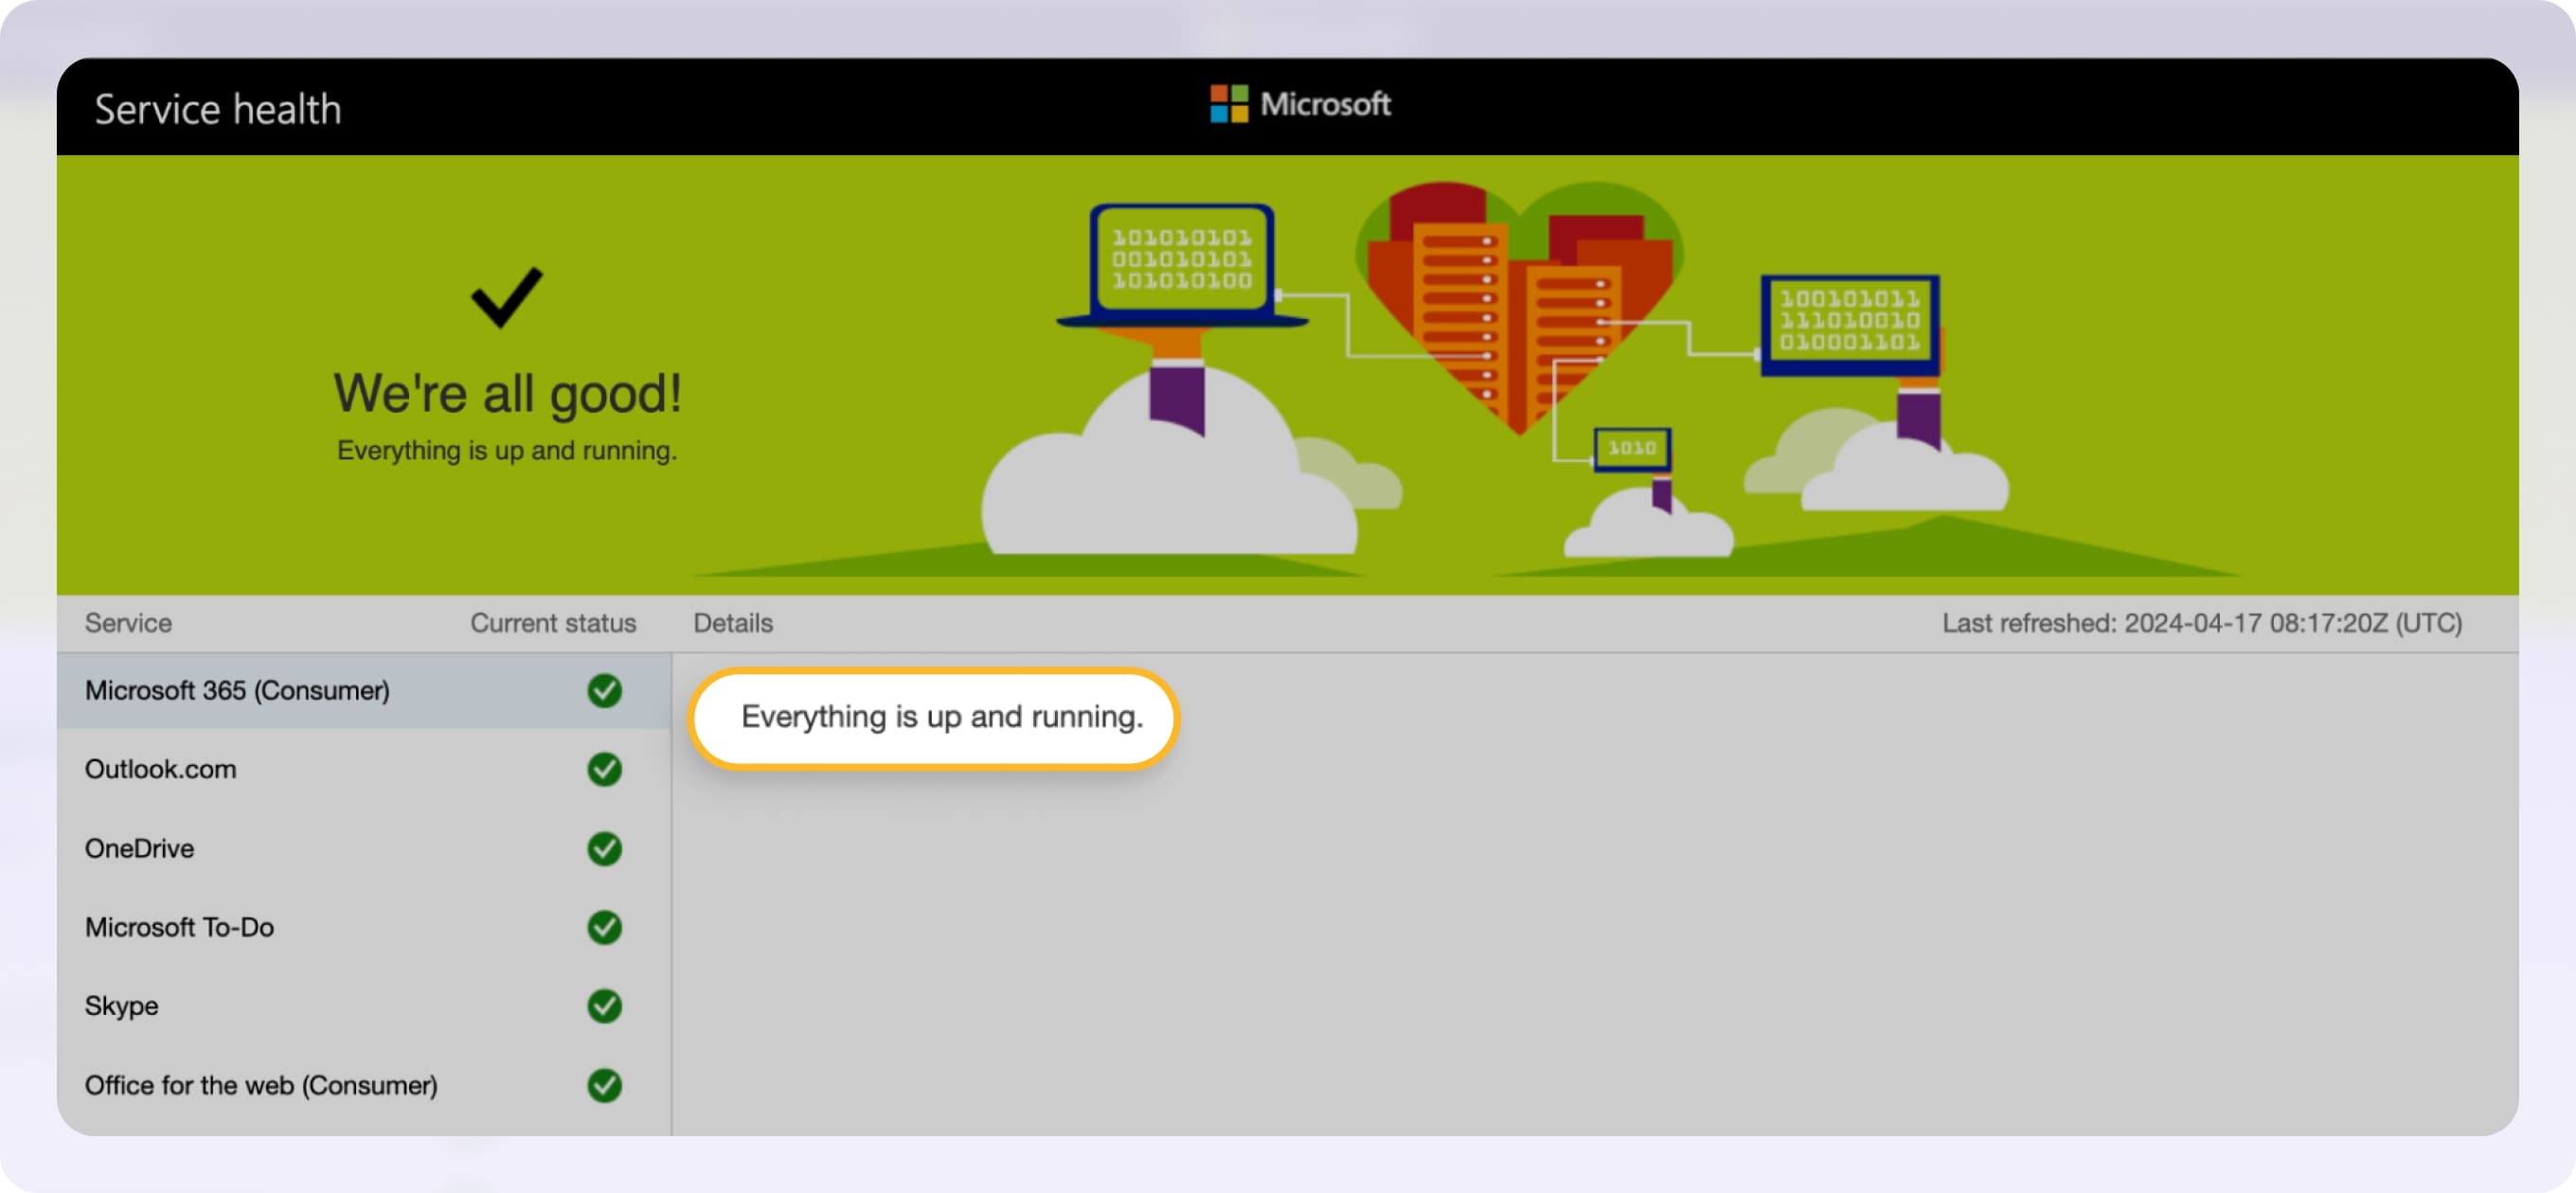
Task: Click the Service health page title
Action: (x=218, y=109)
